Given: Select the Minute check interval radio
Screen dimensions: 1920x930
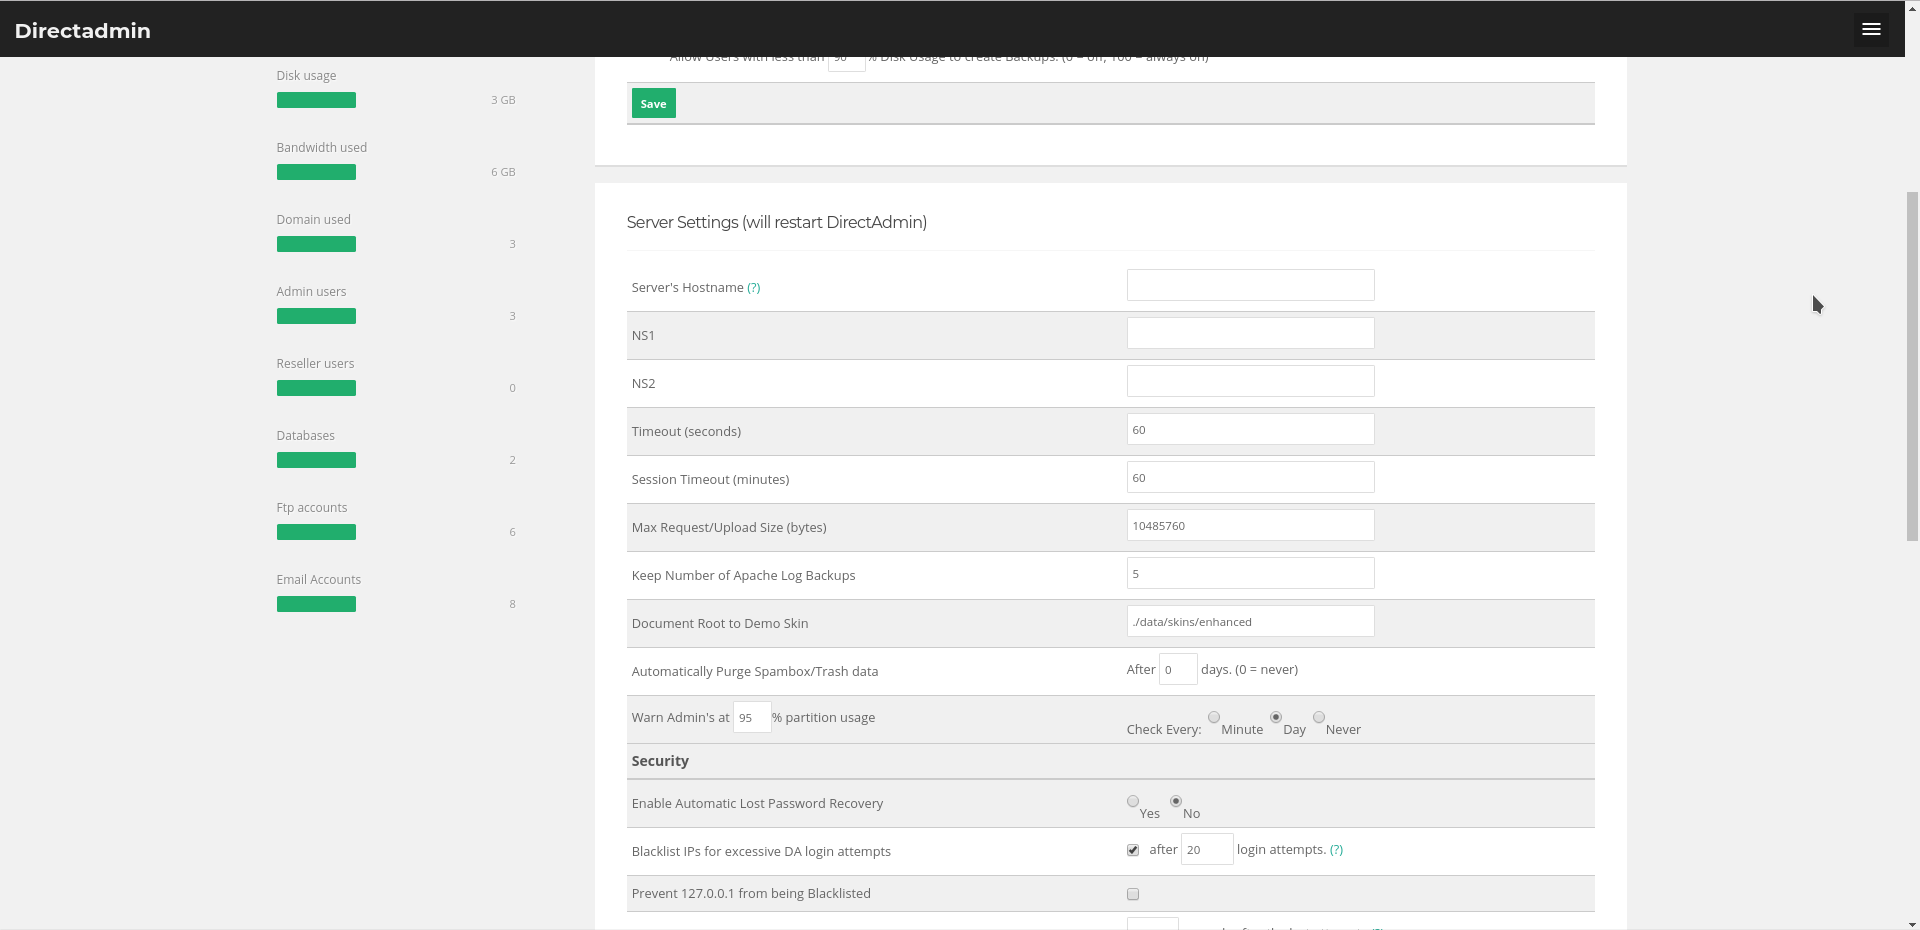Looking at the screenshot, I should pos(1214,718).
